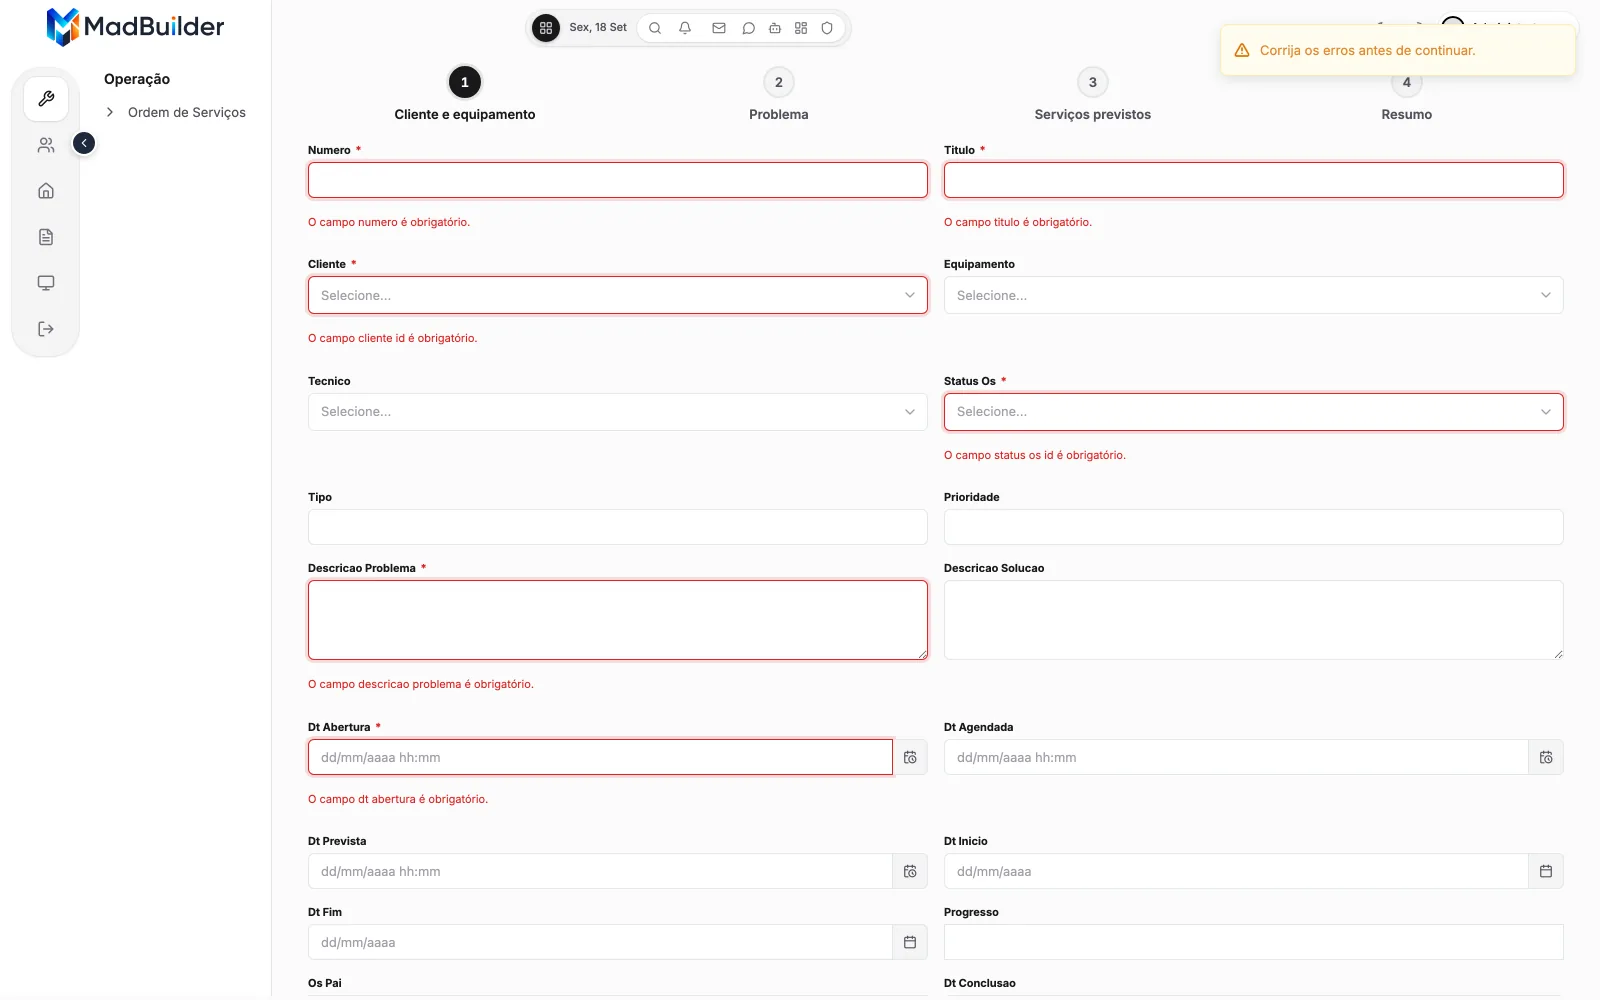
Task: Expand Ordem de Serviços tree chevron
Action: (110, 112)
